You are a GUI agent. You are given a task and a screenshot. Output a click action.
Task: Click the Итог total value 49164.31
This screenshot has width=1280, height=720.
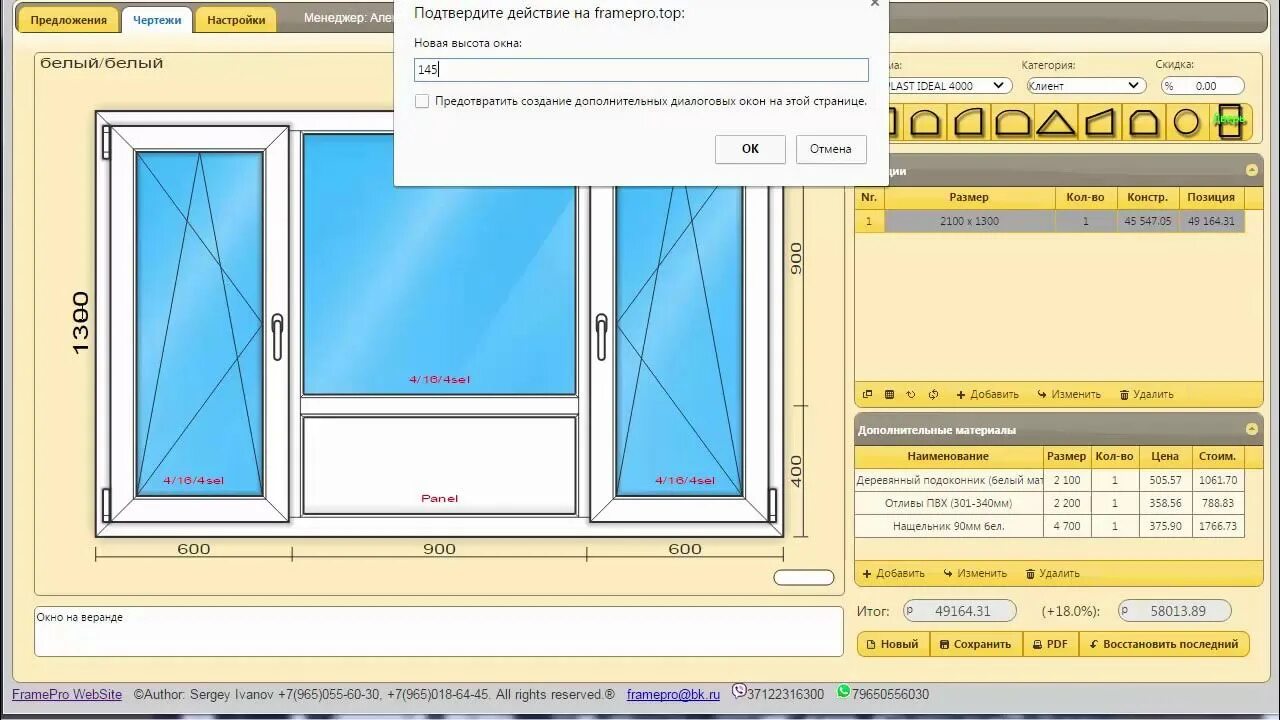tap(960, 611)
